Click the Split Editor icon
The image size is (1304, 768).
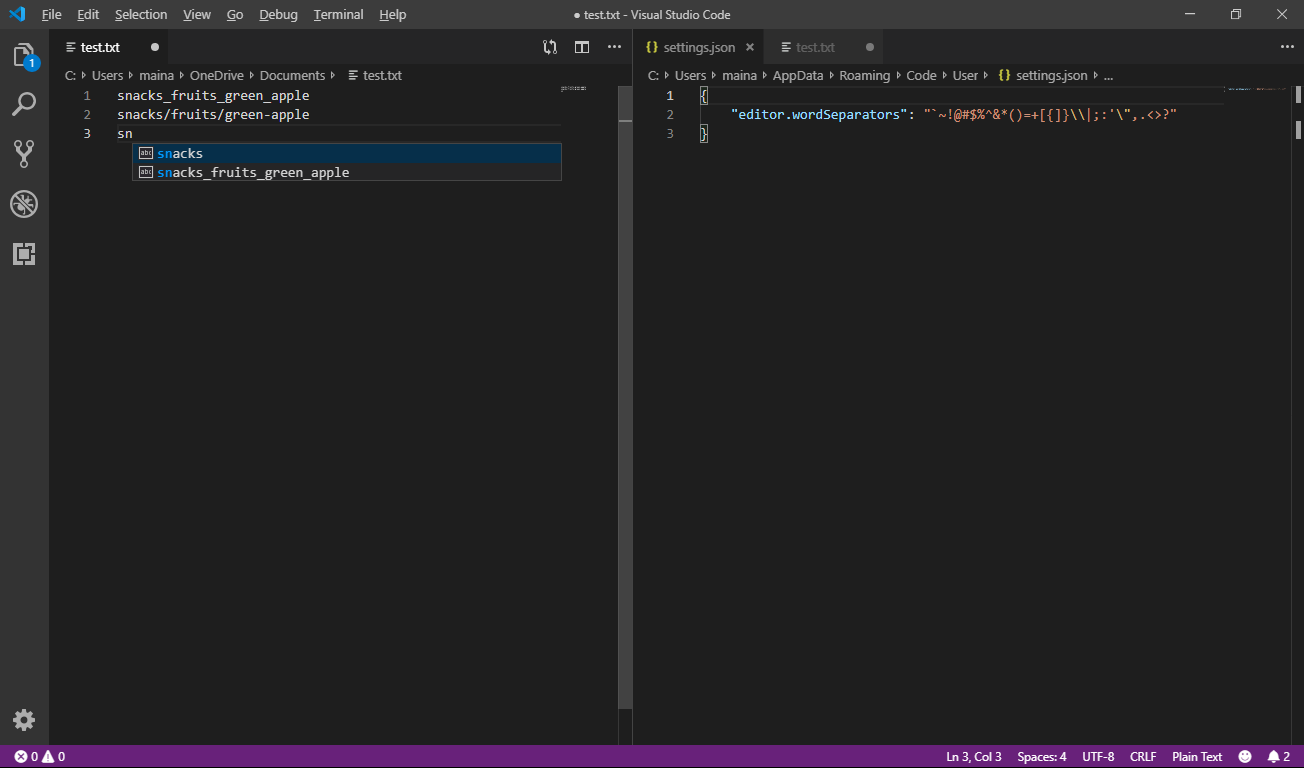(x=582, y=47)
